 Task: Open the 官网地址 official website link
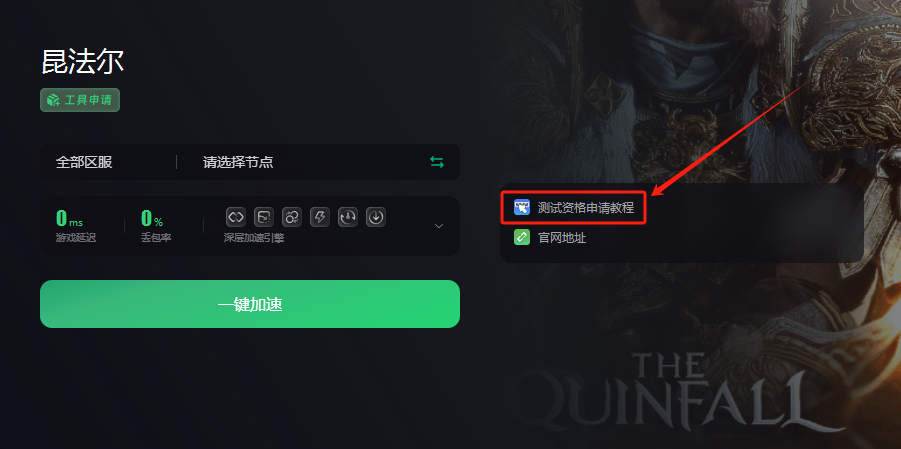pos(562,237)
